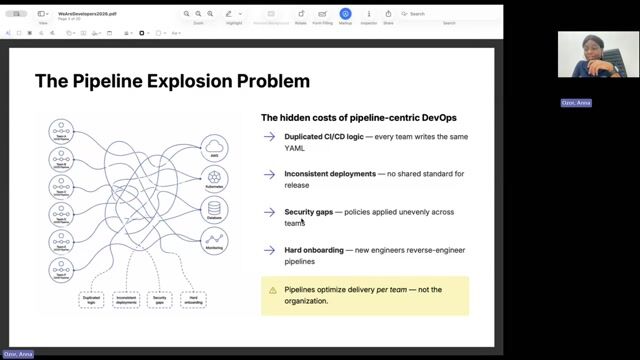Toggle the blue Markup toolbar button
The width and height of the screenshot is (640, 360).
pos(345,14)
